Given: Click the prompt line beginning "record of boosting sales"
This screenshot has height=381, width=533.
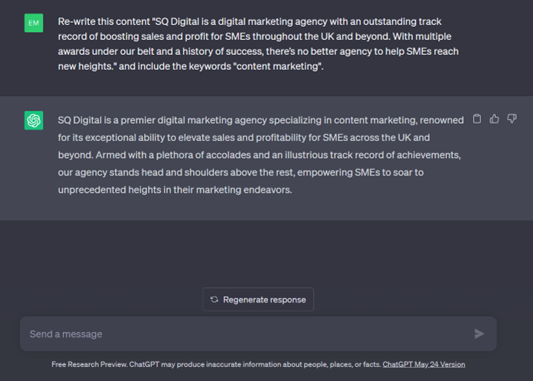Looking at the screenshot, I should pyautogui.click(x=255, y=36).
